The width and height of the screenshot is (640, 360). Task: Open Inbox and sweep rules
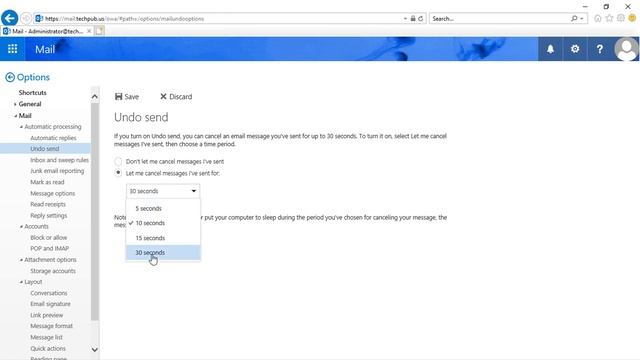click(59, 160)
